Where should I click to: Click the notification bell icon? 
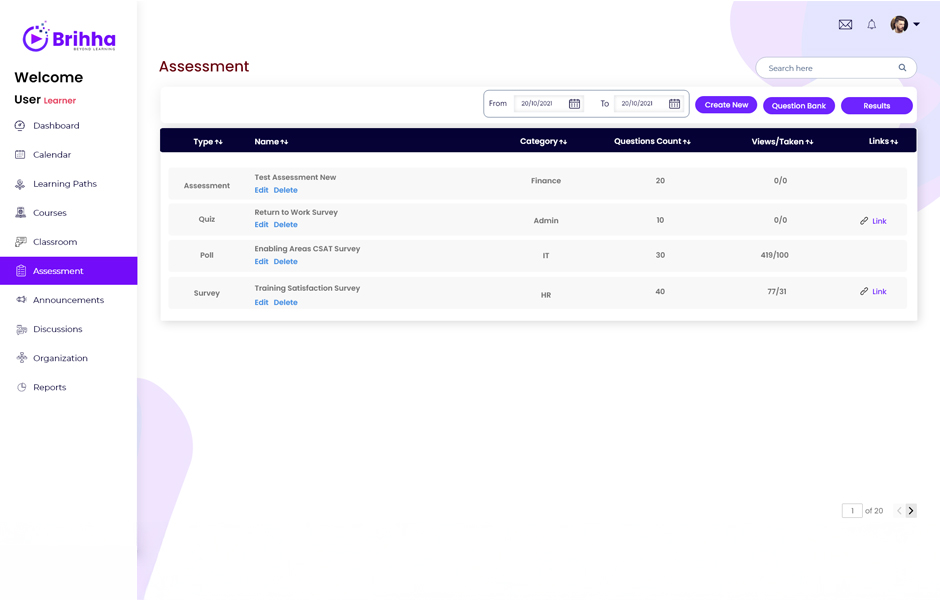coord(871,25)
